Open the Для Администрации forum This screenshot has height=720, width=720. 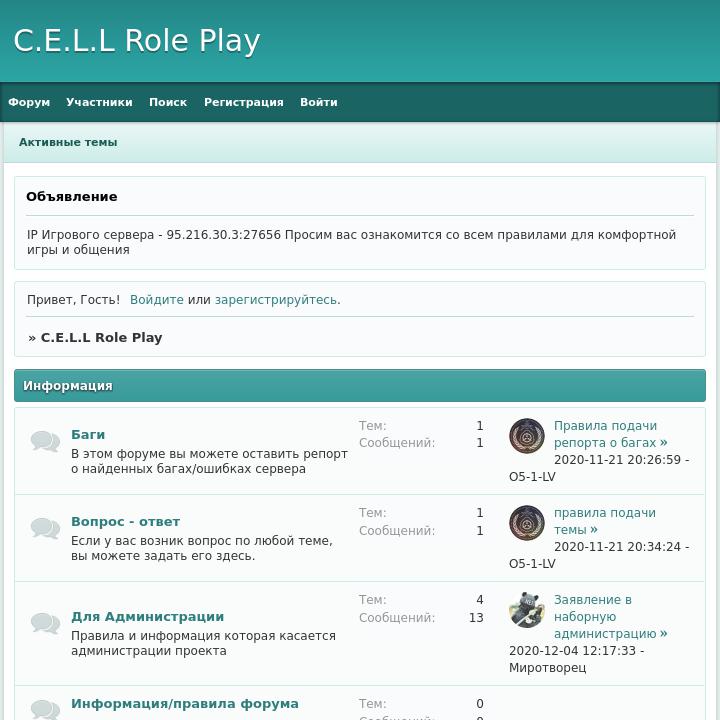point(147,616)
